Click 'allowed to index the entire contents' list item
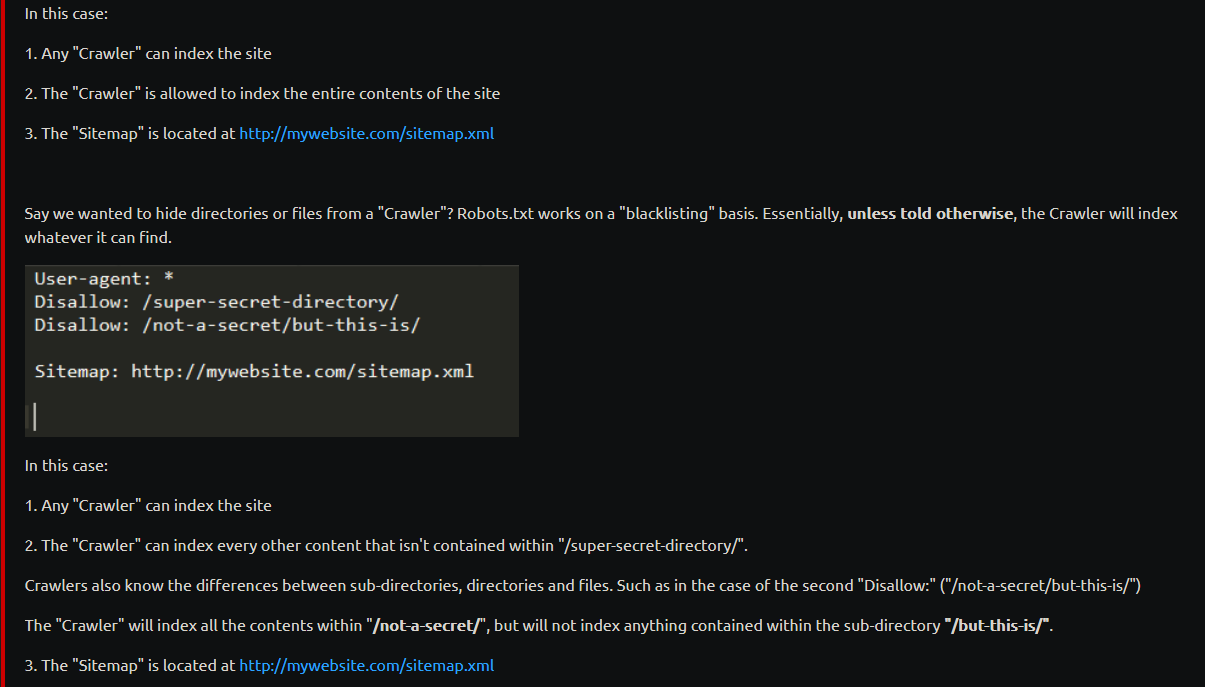1205x687 pixels. tap(263, 93)
